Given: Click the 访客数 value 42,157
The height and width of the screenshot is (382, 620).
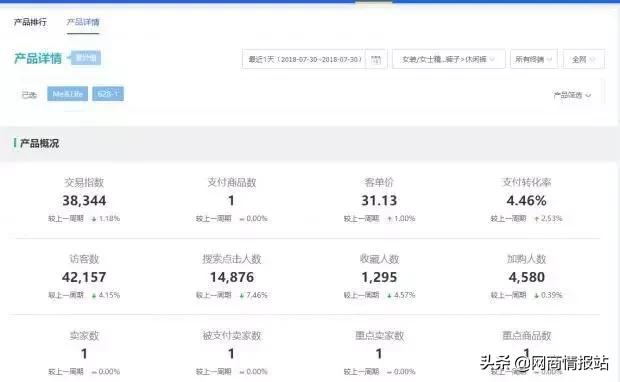Looking at the screenshot, I should (x=84, y=277).
